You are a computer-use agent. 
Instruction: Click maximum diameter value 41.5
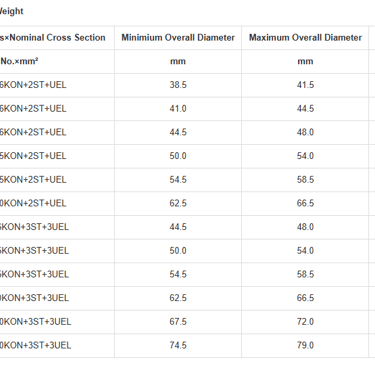(305, 85)
